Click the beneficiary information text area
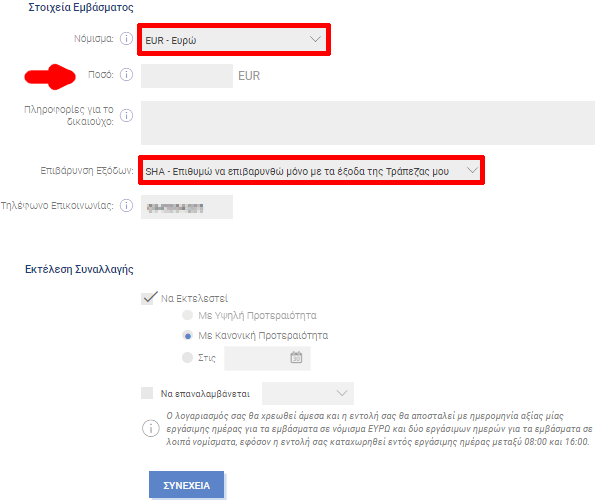The image size is (595, 500). point(368,123)
